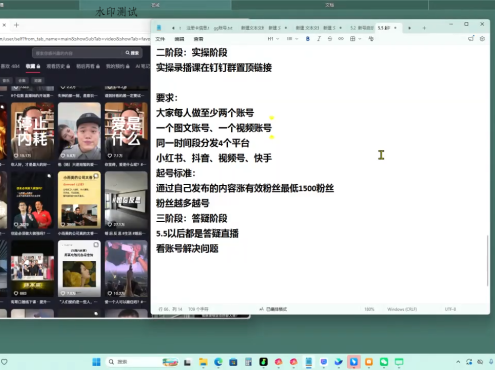Screen dimensions: 495x370
Task: Insert a hyperlink with the link icon
Action: 341,39
